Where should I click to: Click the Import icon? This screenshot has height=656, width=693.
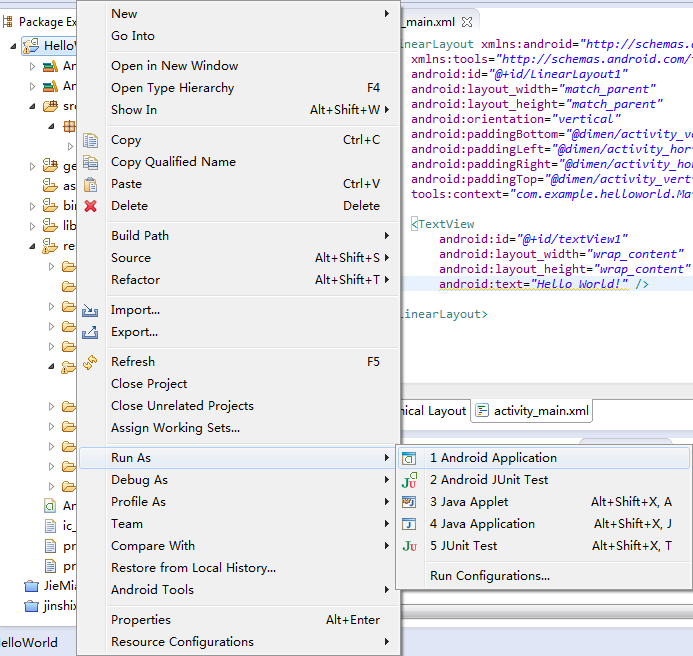[90, 310]
